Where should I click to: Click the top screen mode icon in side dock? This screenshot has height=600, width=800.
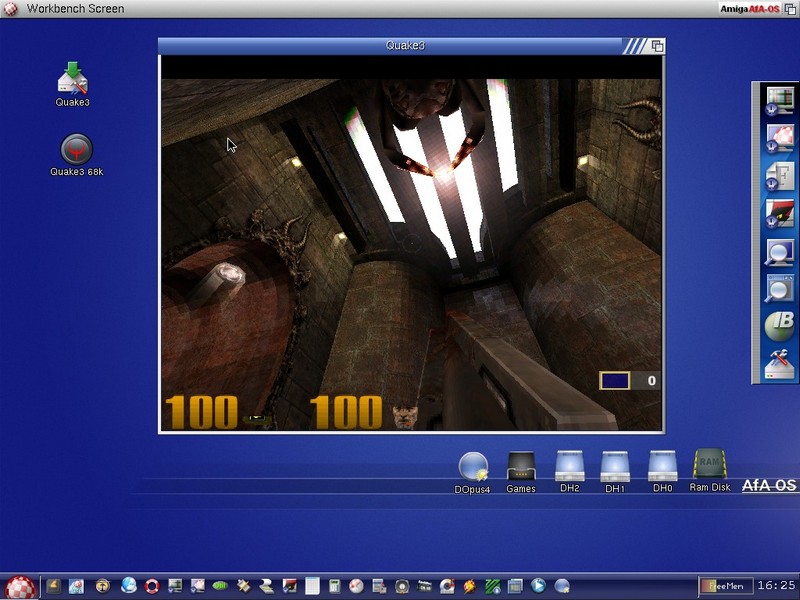[779, 100]
